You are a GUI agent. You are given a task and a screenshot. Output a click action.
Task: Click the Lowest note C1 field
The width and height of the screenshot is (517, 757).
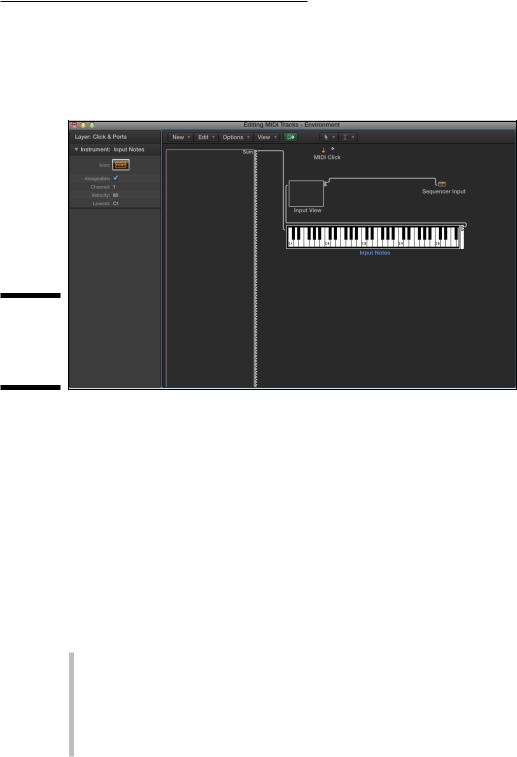pyautogui.click(x=116, y=204)
